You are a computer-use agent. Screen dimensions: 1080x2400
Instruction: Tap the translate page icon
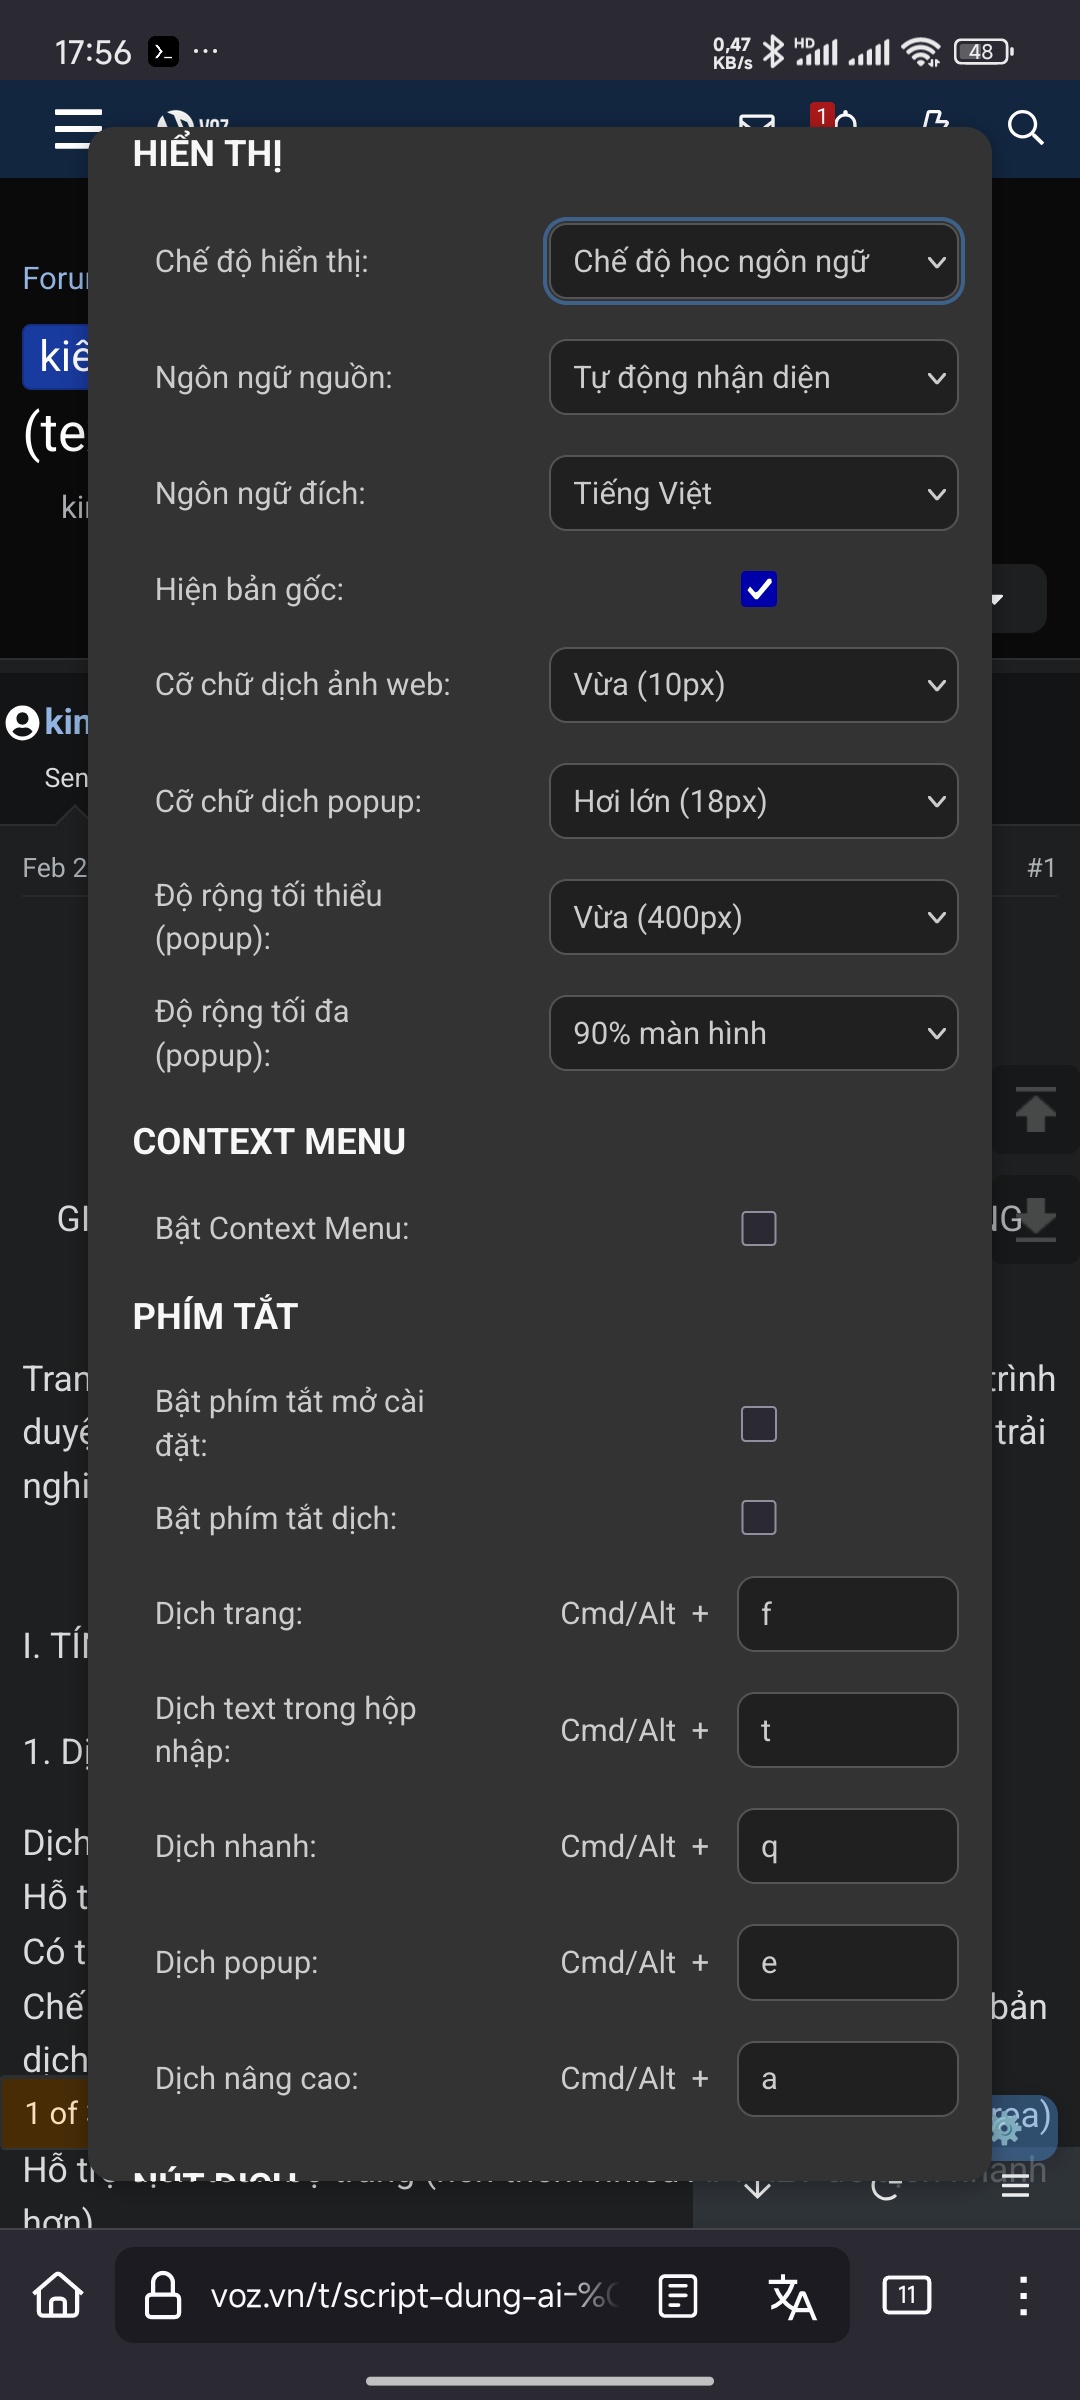[x=792, y=2295]
